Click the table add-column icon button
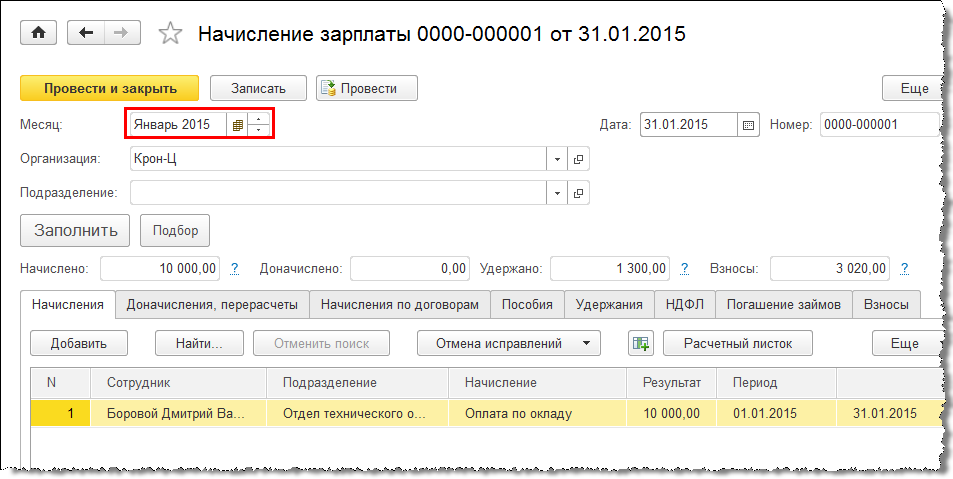 point(641,343)
